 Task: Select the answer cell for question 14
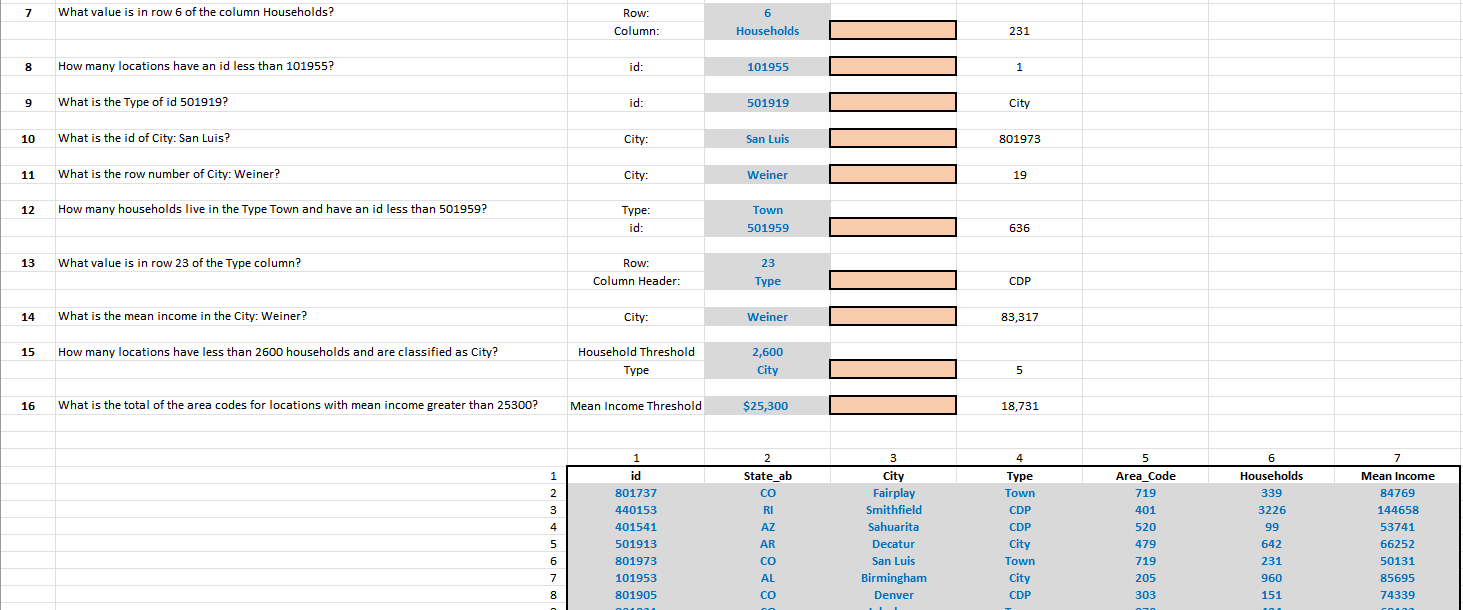coord(892,316)
